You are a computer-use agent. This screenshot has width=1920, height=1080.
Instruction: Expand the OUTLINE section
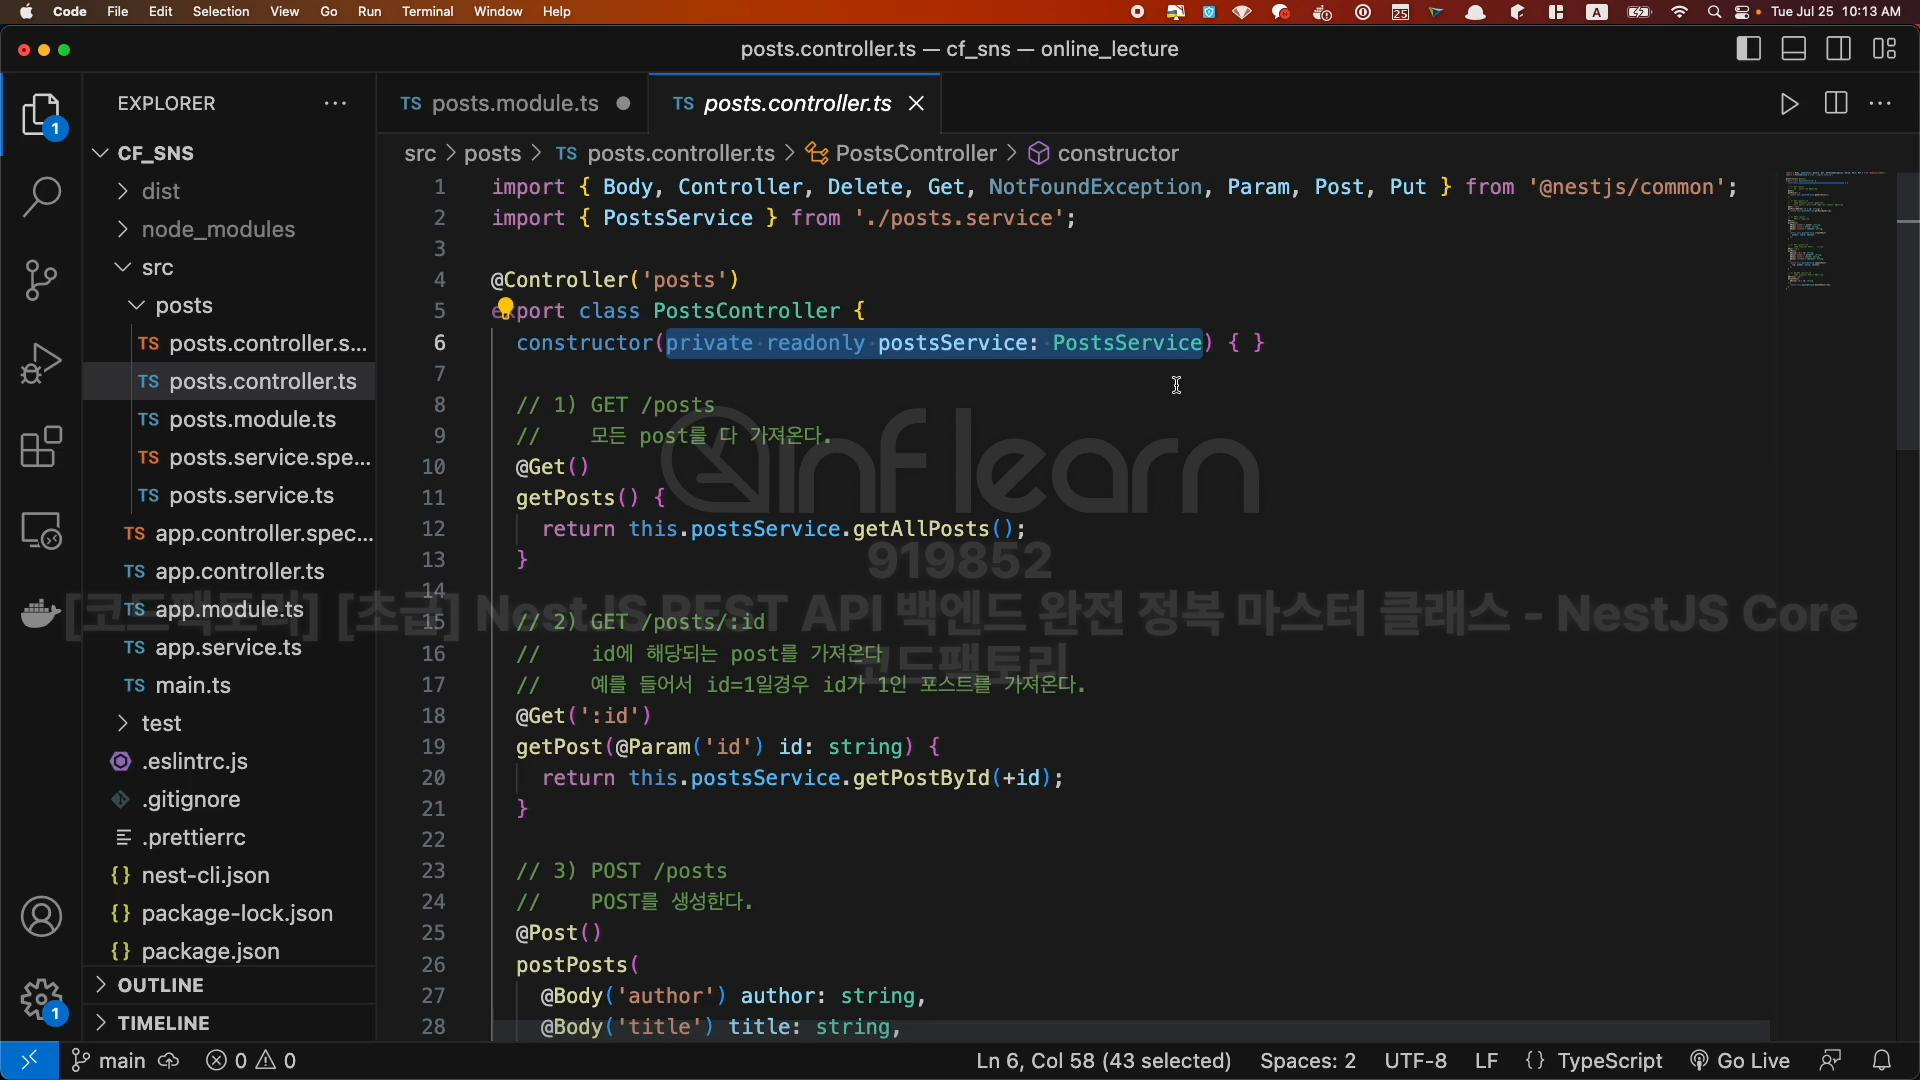tap(160, 985)
